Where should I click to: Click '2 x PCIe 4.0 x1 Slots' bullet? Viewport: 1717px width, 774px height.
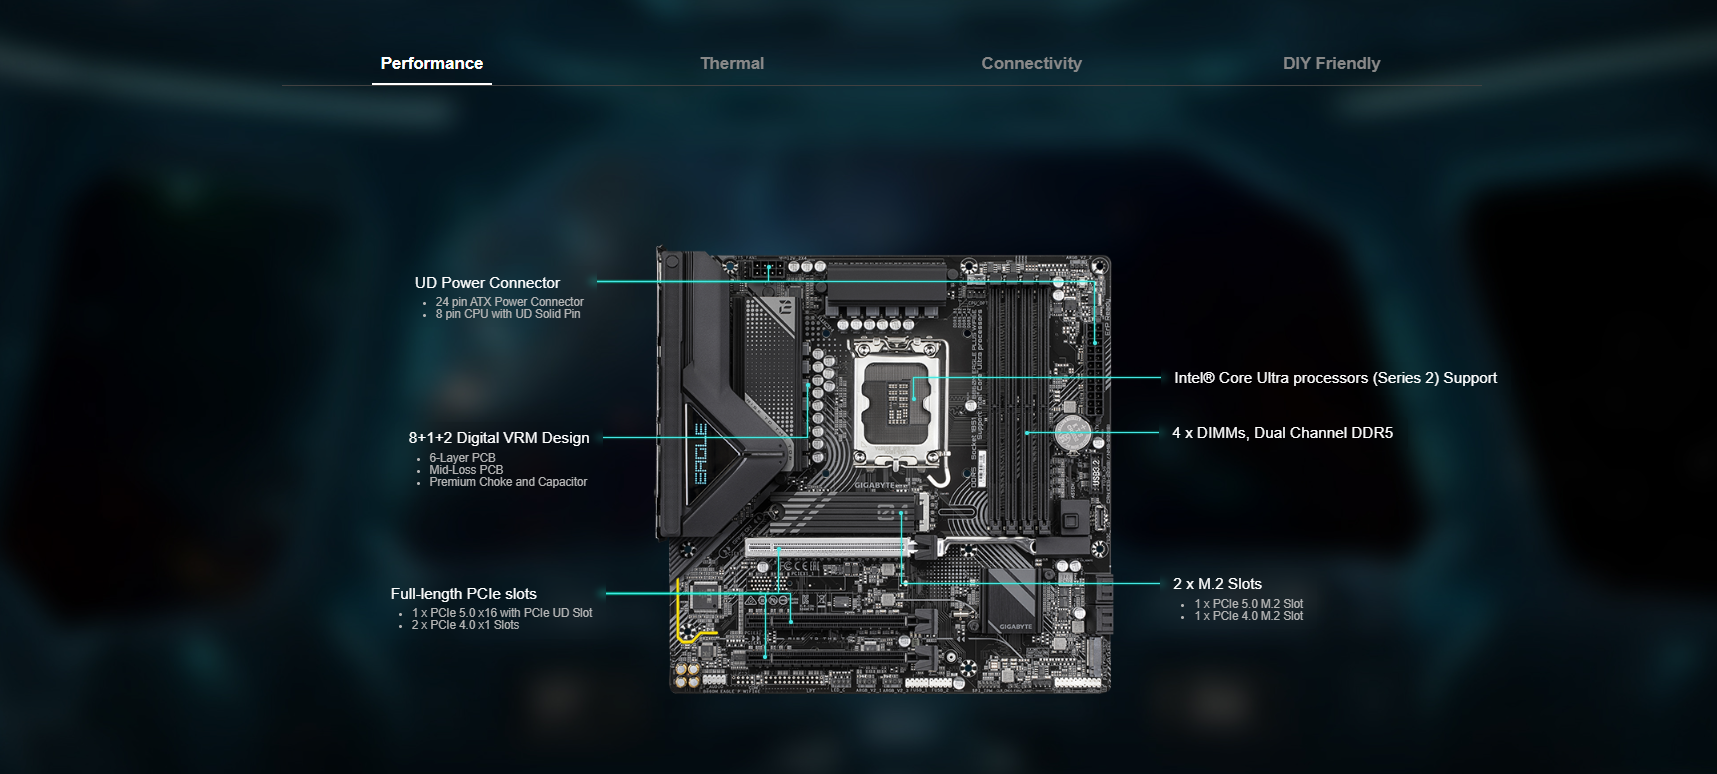click(x=465, y=625)
